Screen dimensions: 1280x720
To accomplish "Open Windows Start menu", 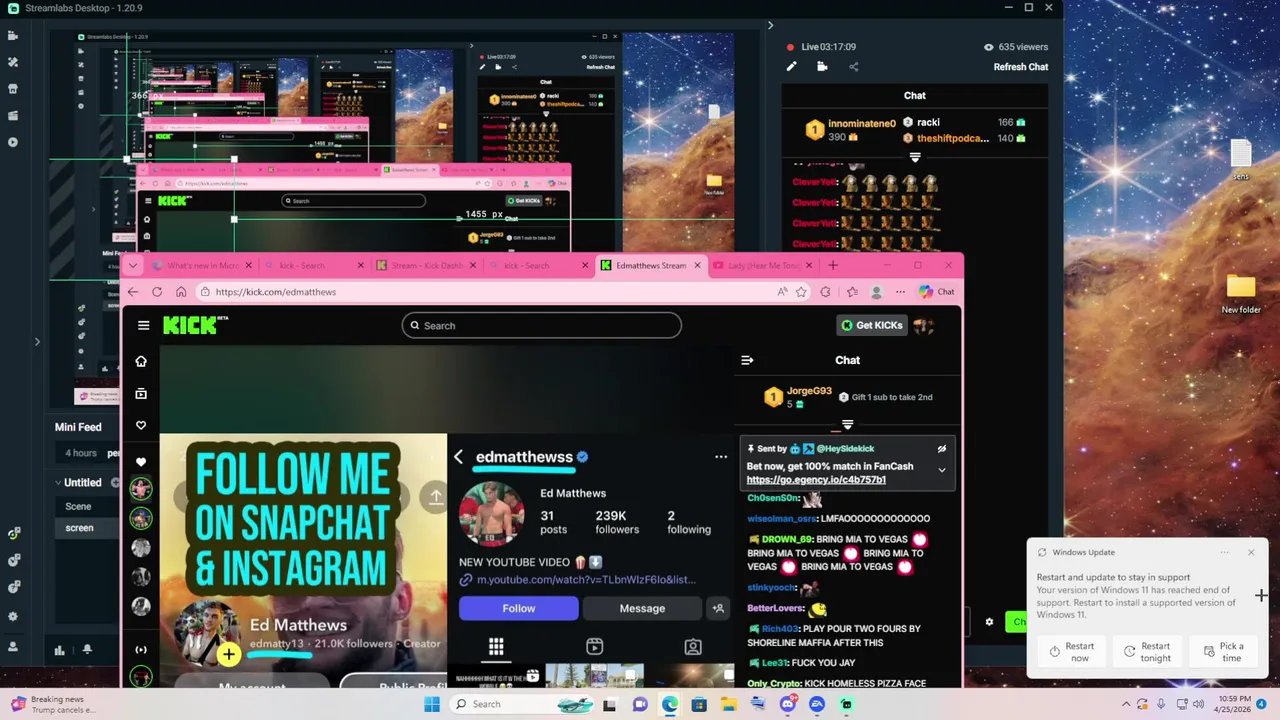I will point(432,704).
